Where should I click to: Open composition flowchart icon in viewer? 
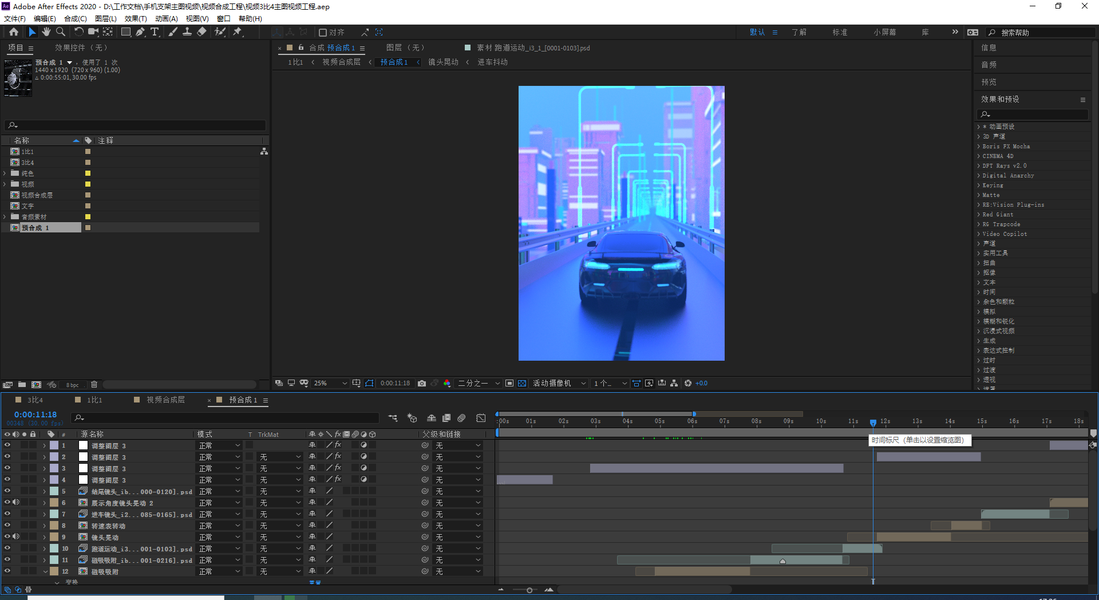click(x=674, y=383)
